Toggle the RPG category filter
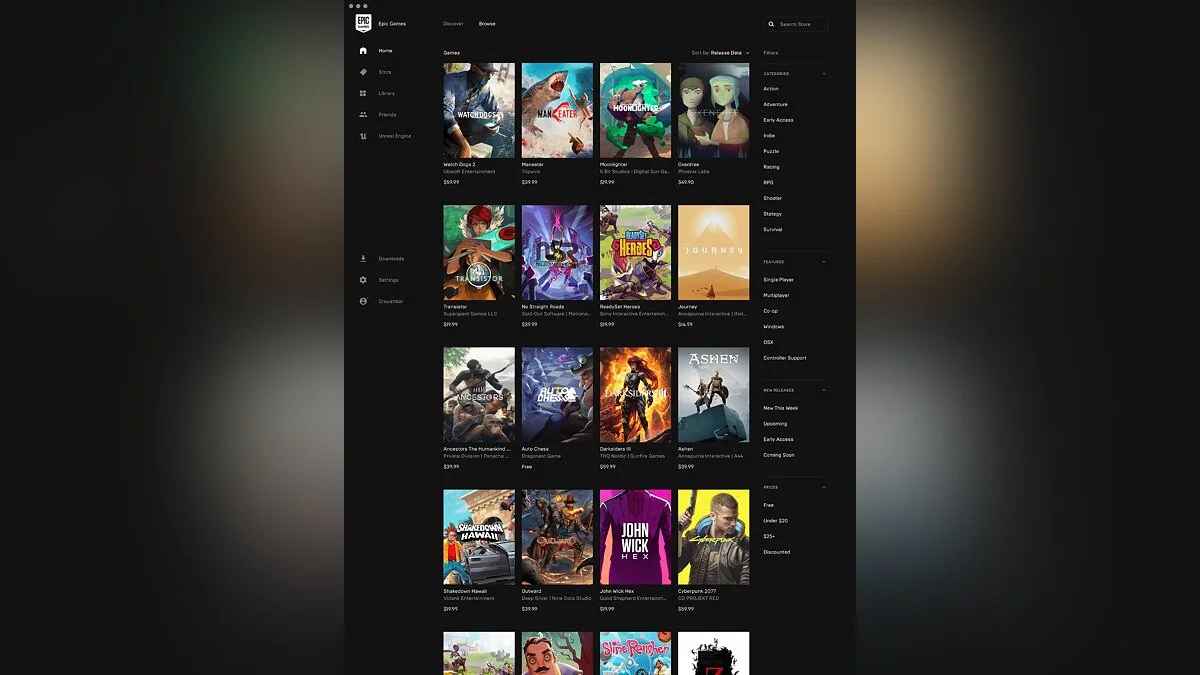The height and width of the screenshot is (675, 1200). (x=768, y=183)
